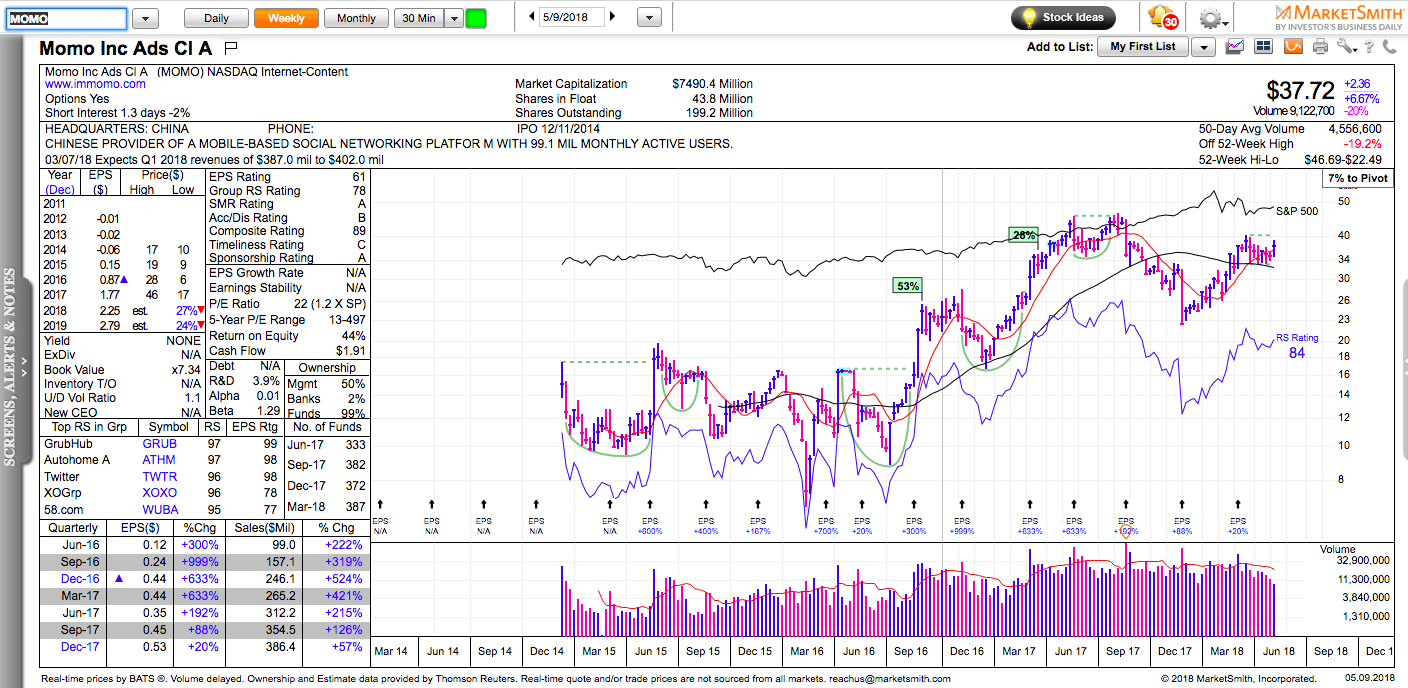Open the wrench tools menu

(1346, 46)
